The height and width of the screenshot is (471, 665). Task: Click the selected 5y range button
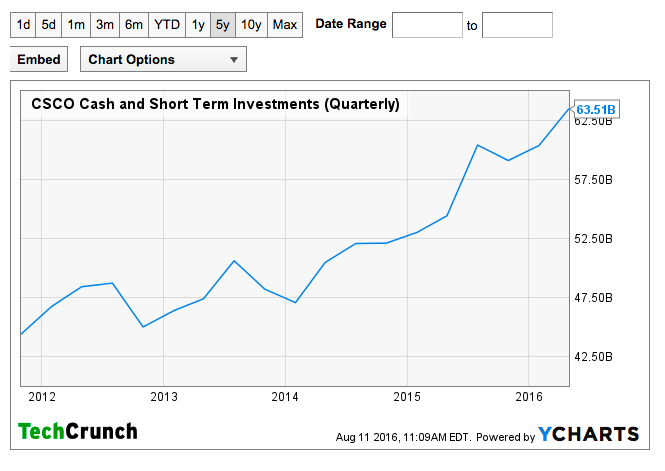click(222, 24)
